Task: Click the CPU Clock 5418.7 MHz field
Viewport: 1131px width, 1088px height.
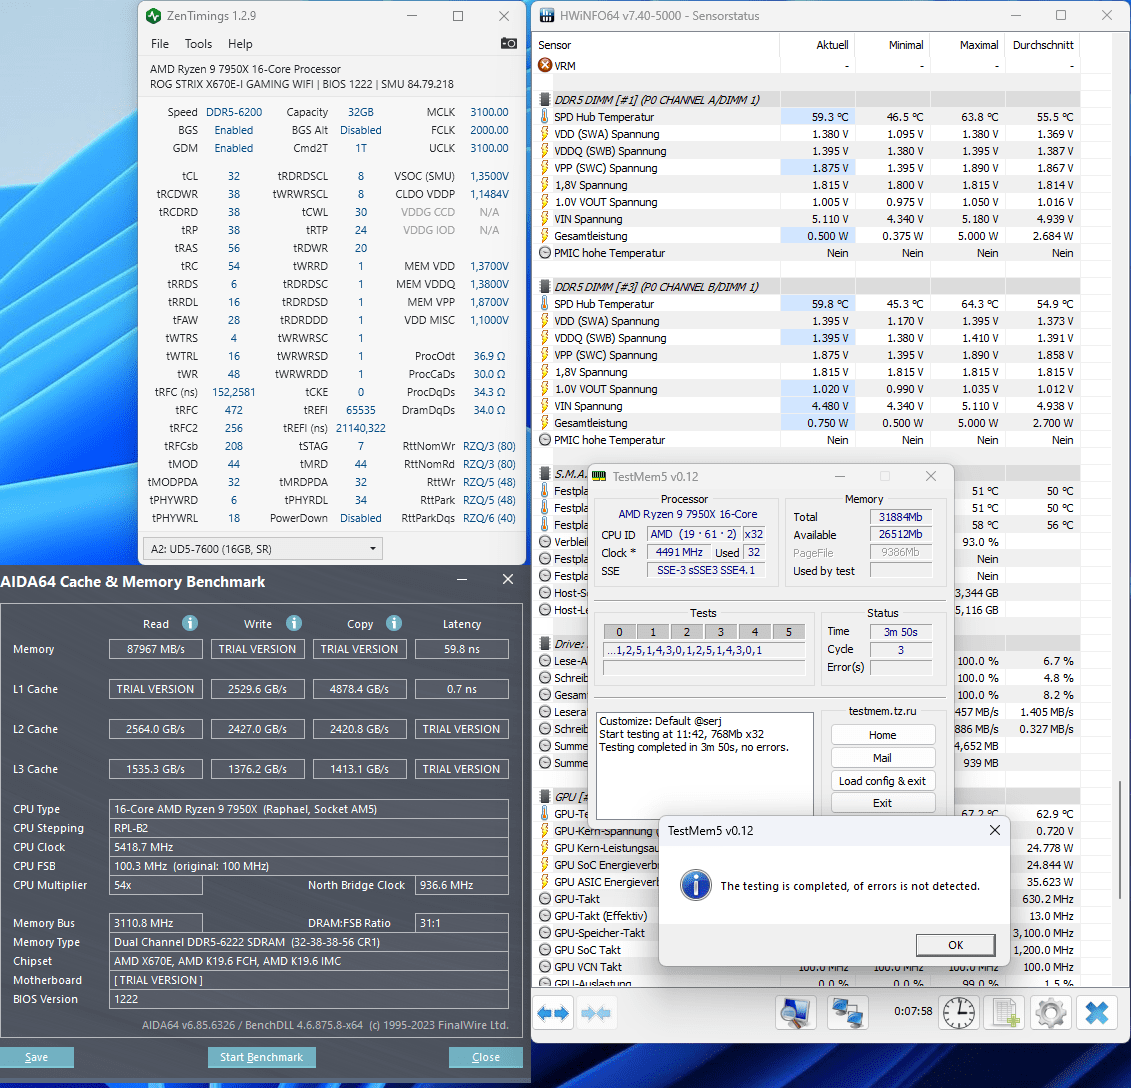Action: click(309, 847)
